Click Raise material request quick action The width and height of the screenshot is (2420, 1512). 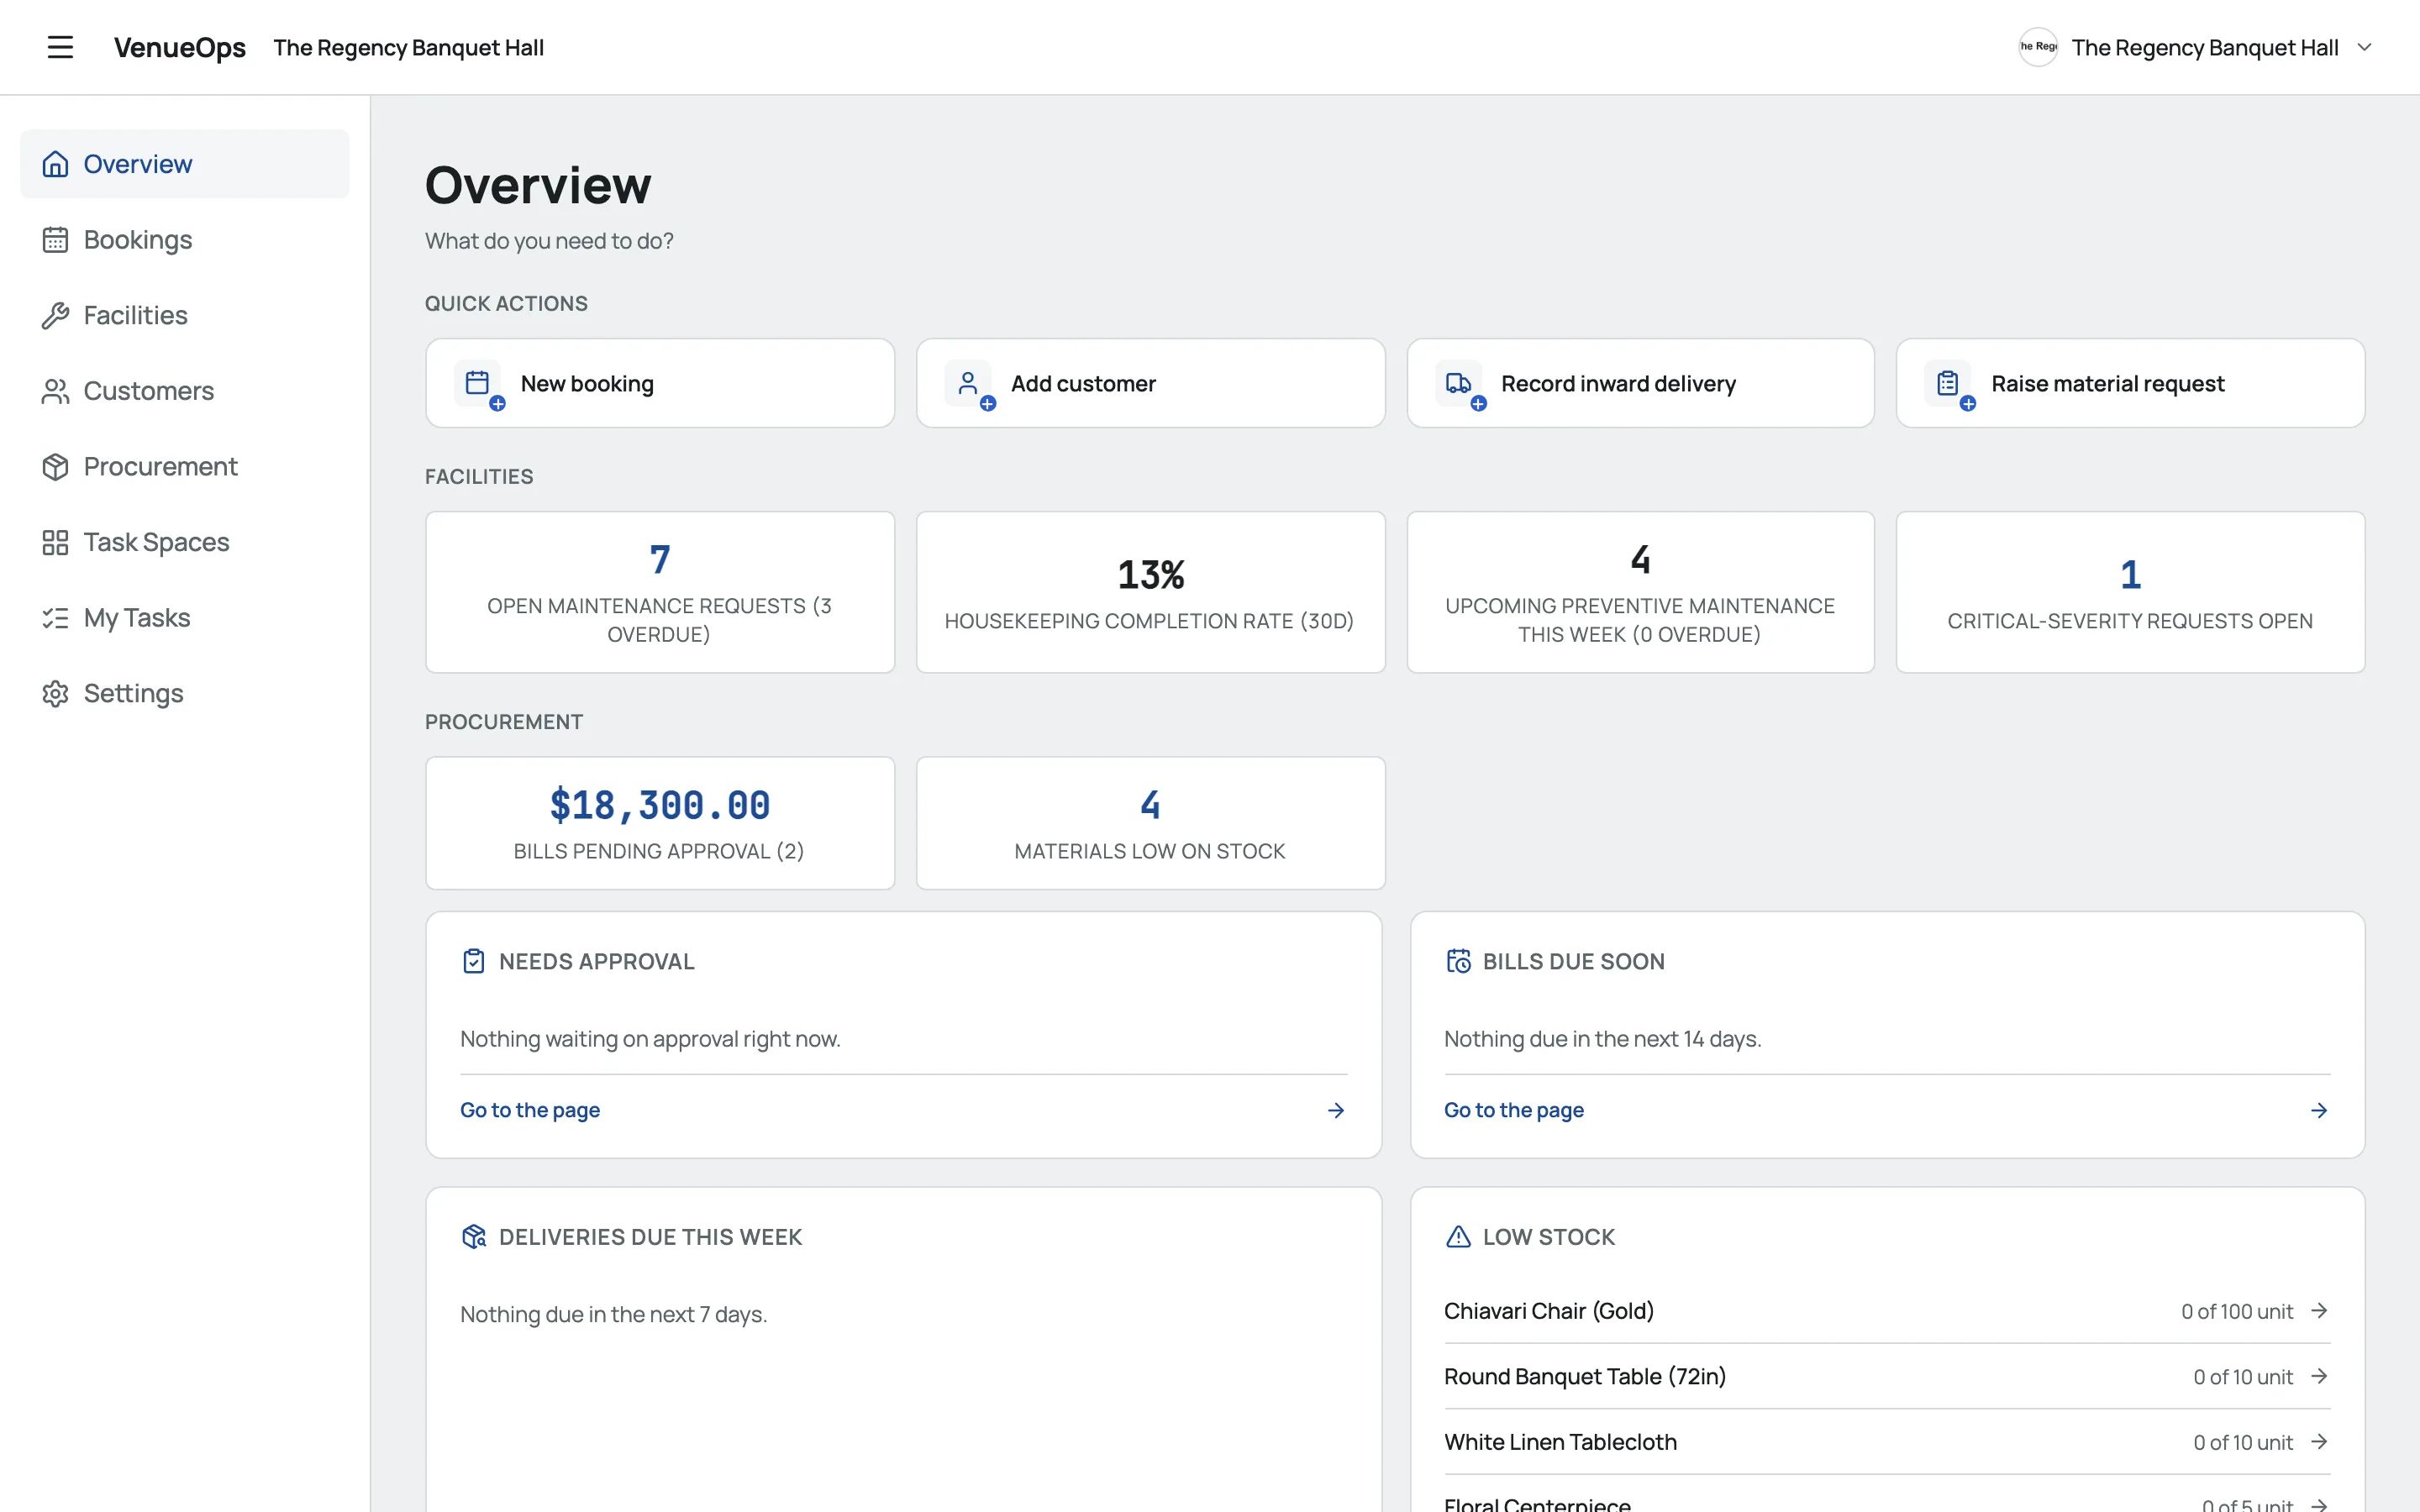tap(2130, 383)
